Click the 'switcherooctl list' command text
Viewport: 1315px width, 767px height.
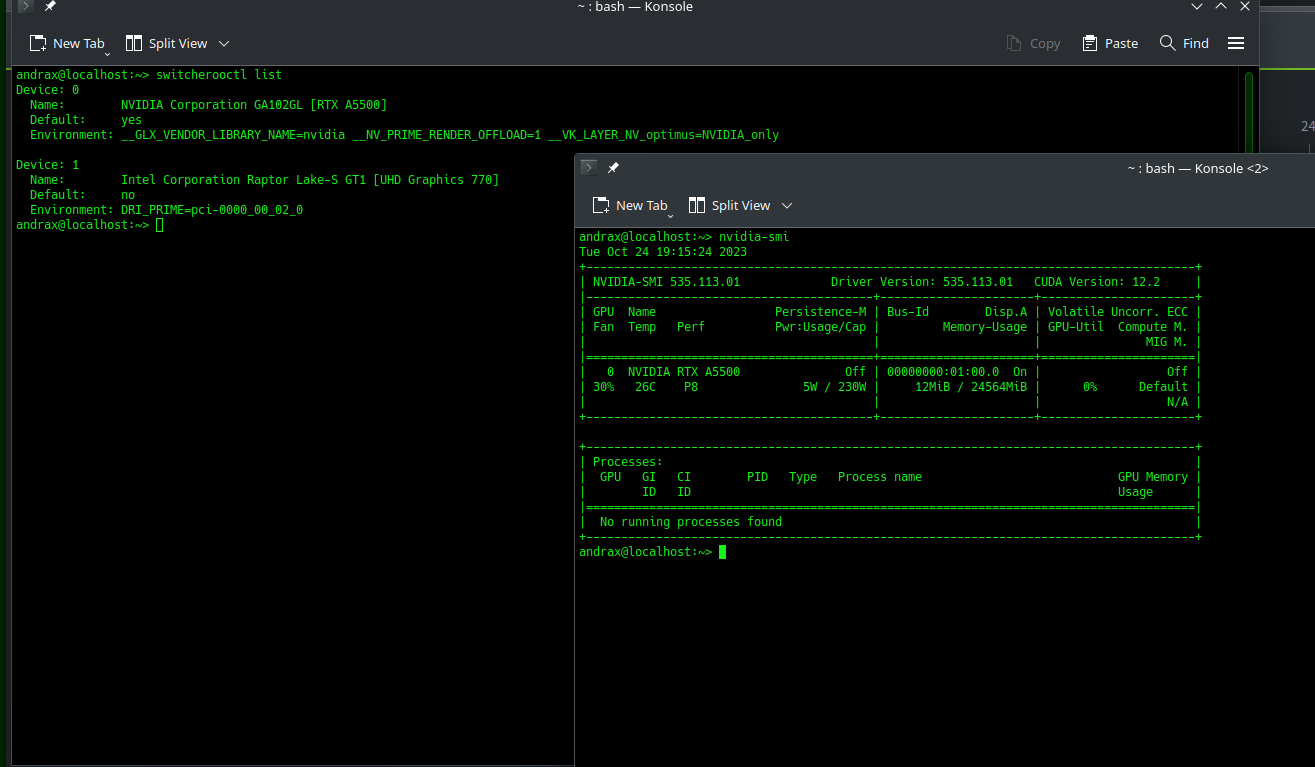pos(219,75)
